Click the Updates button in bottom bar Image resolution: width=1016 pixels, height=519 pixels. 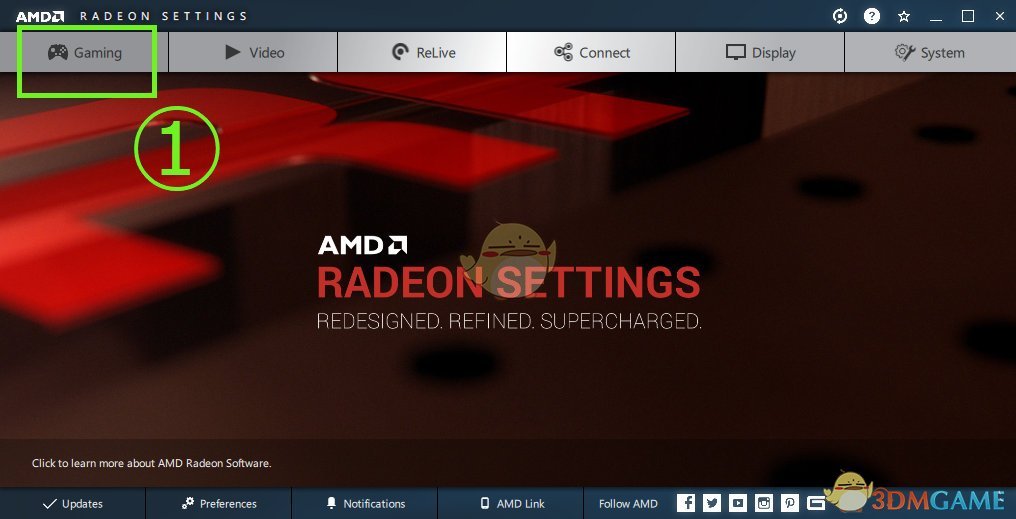coord(73,503)
